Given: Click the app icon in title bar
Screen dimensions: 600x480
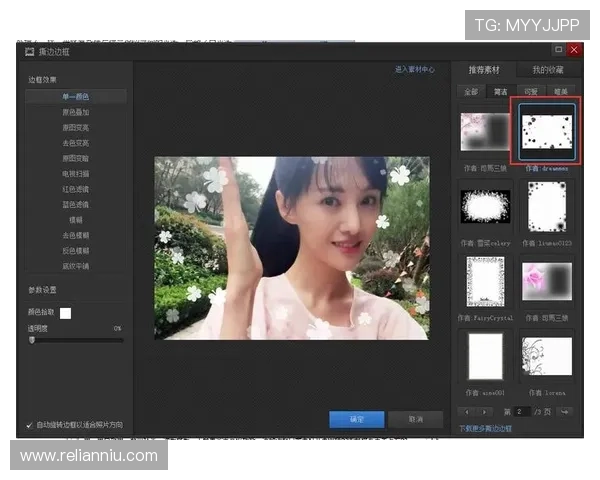Looking at the screenshot, I should click(30, 49).
